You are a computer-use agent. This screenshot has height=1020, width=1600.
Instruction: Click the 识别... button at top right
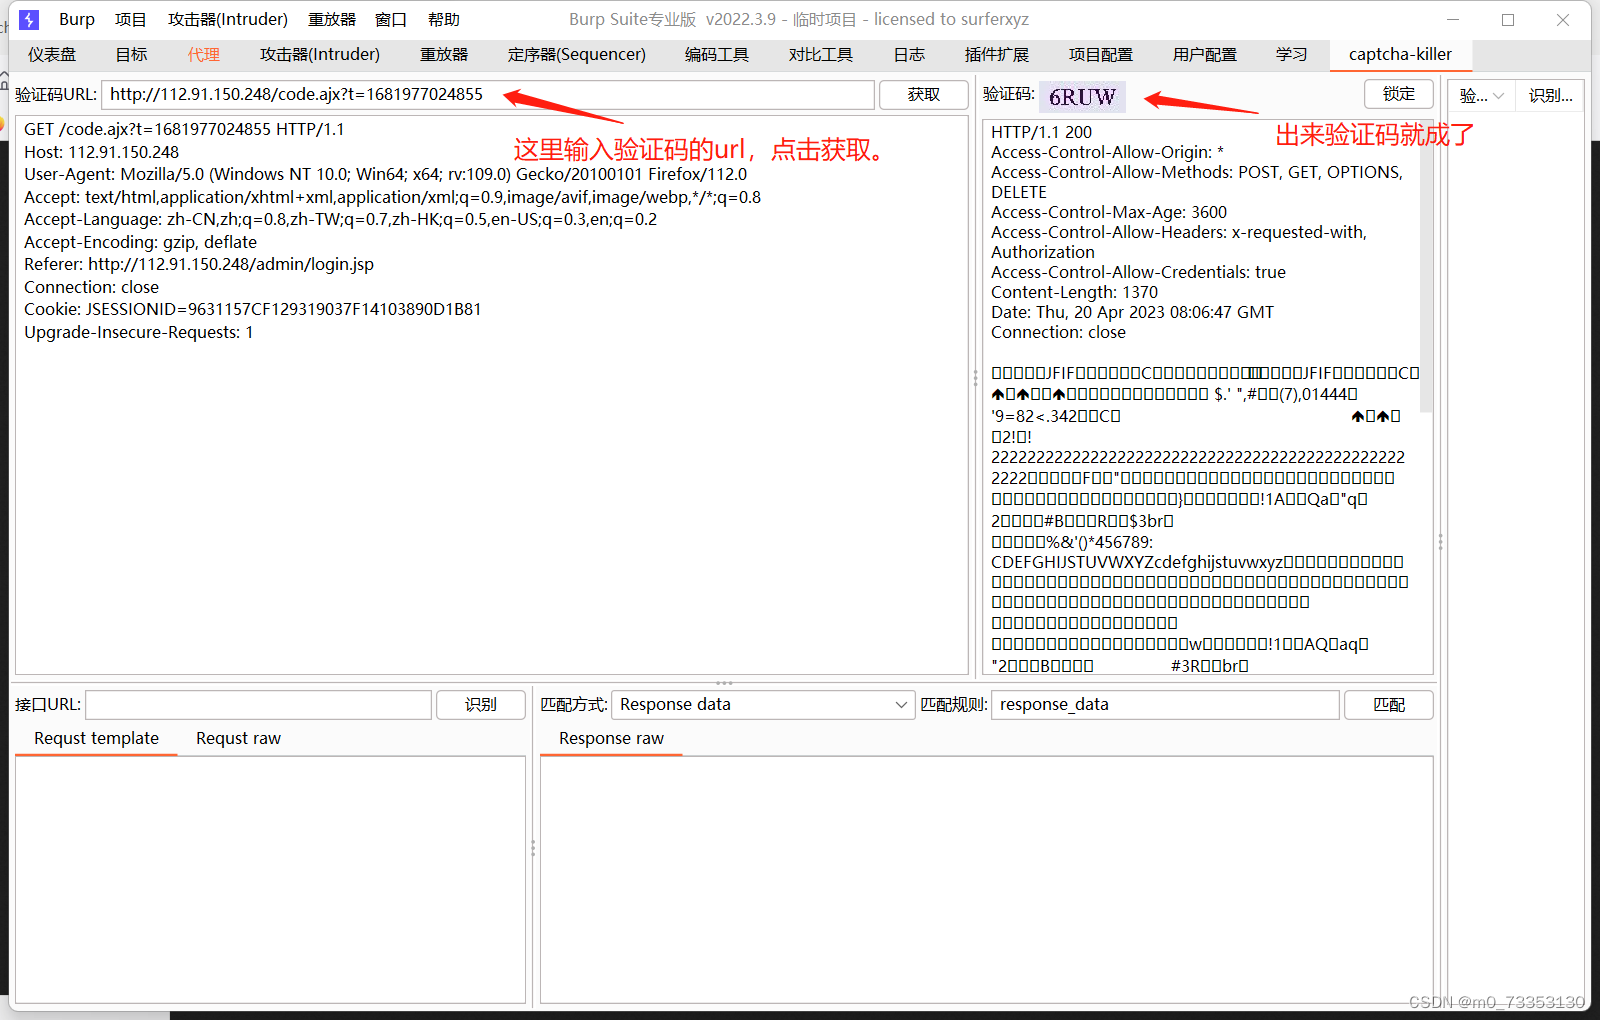coord(1550,95)
